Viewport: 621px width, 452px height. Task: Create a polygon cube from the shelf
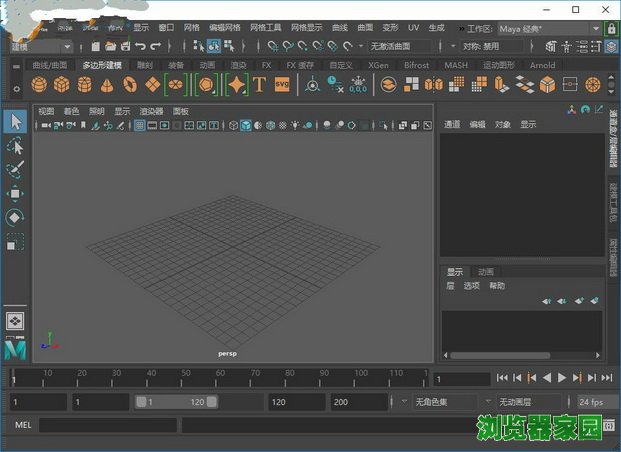point(63,86)
